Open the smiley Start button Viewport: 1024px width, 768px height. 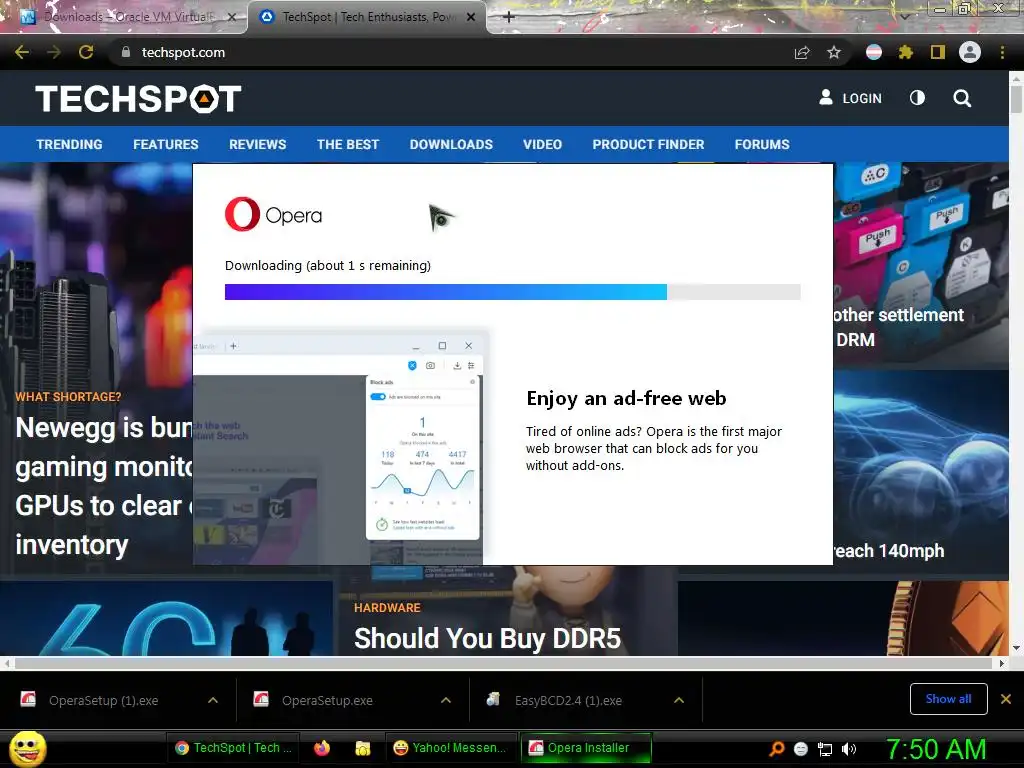pyautogui.click(x=27, y=748)
